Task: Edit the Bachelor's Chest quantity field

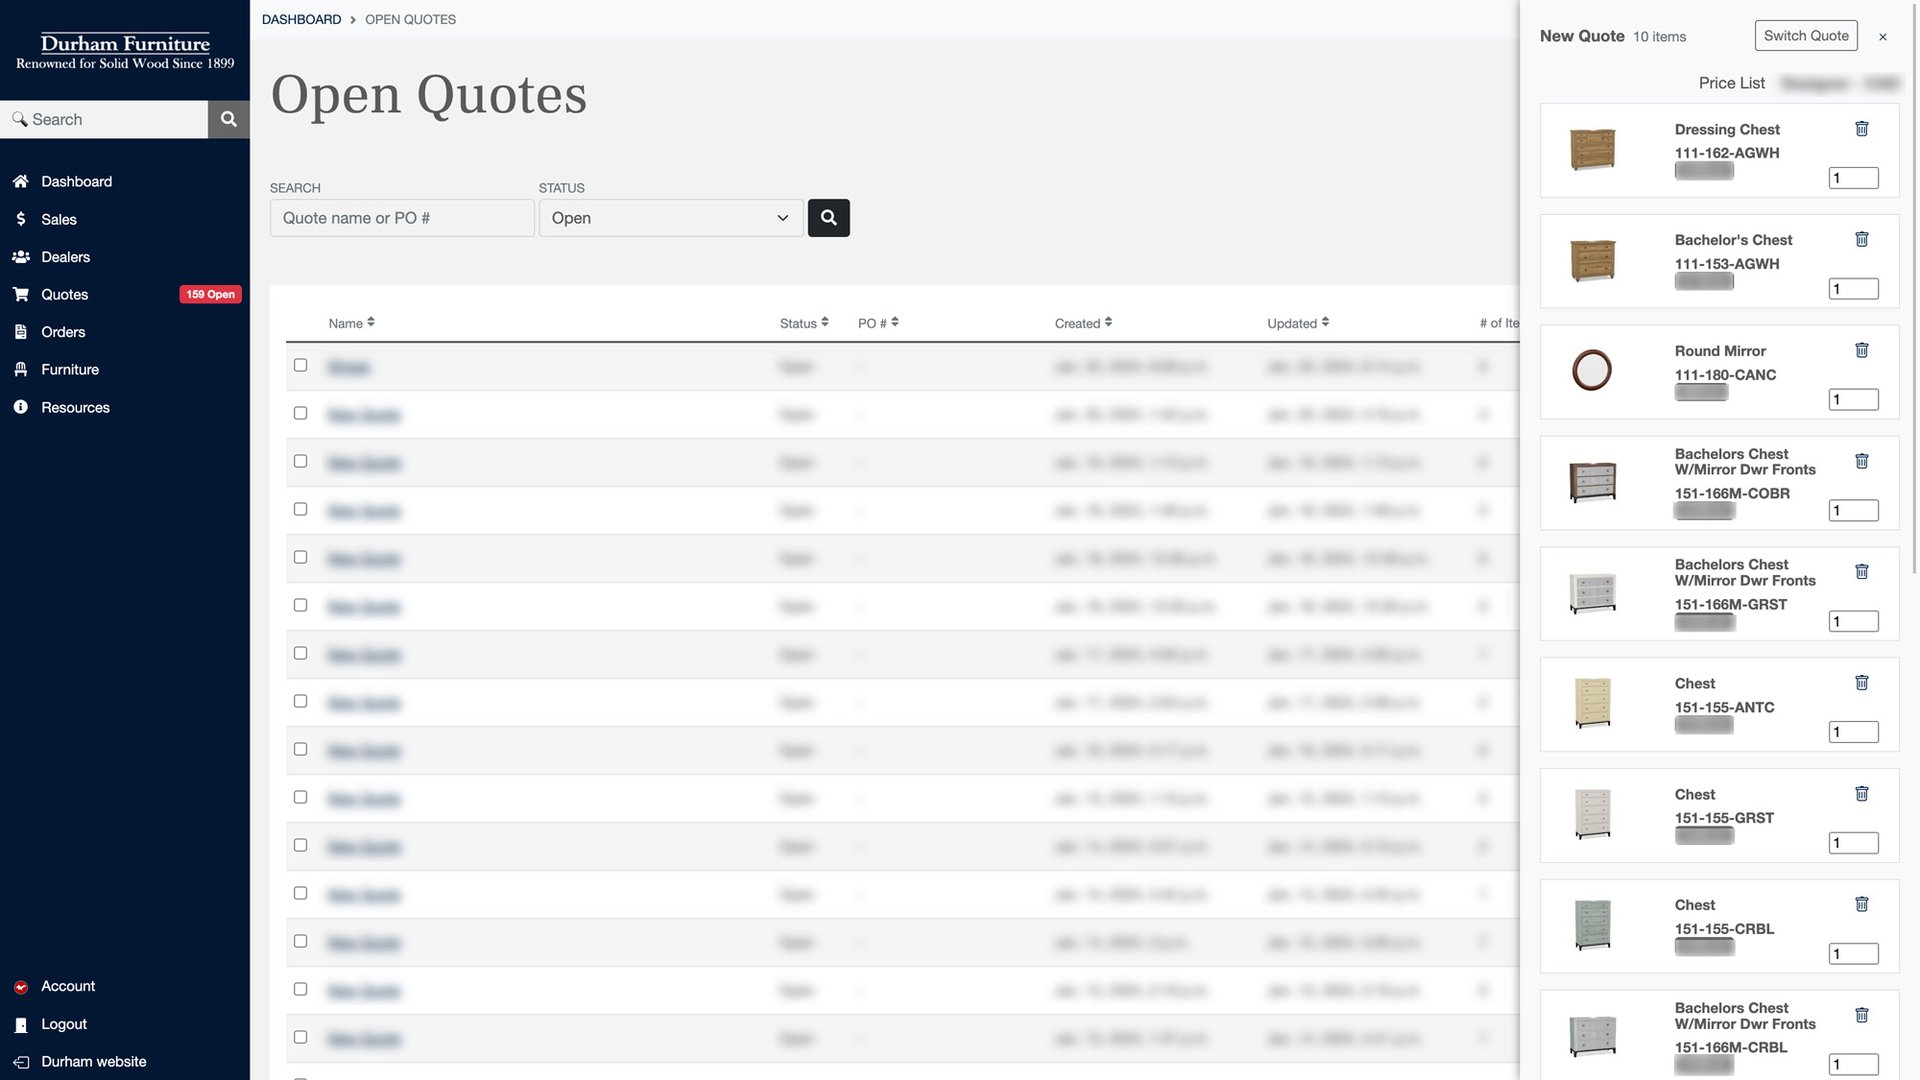Action: tap(1853, 289)
